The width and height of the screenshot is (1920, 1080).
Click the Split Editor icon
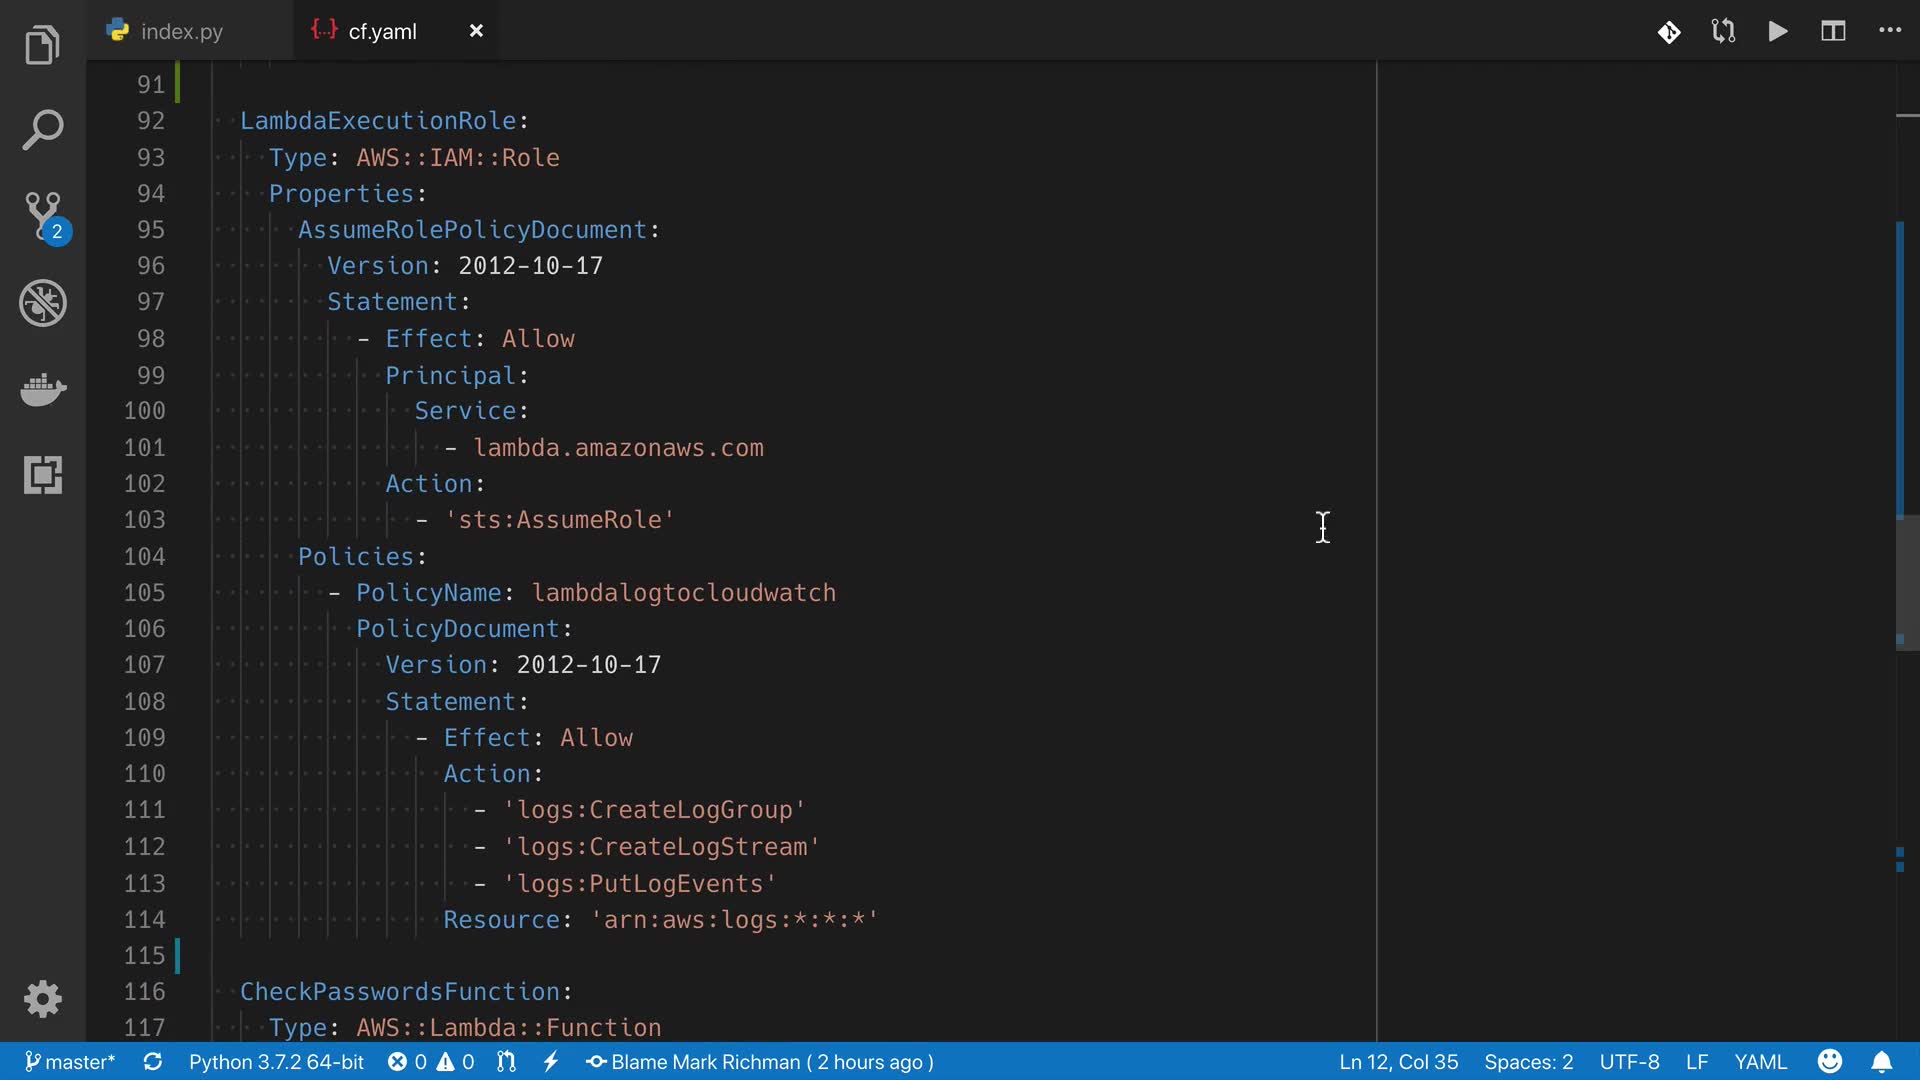tap(1833, 31)
